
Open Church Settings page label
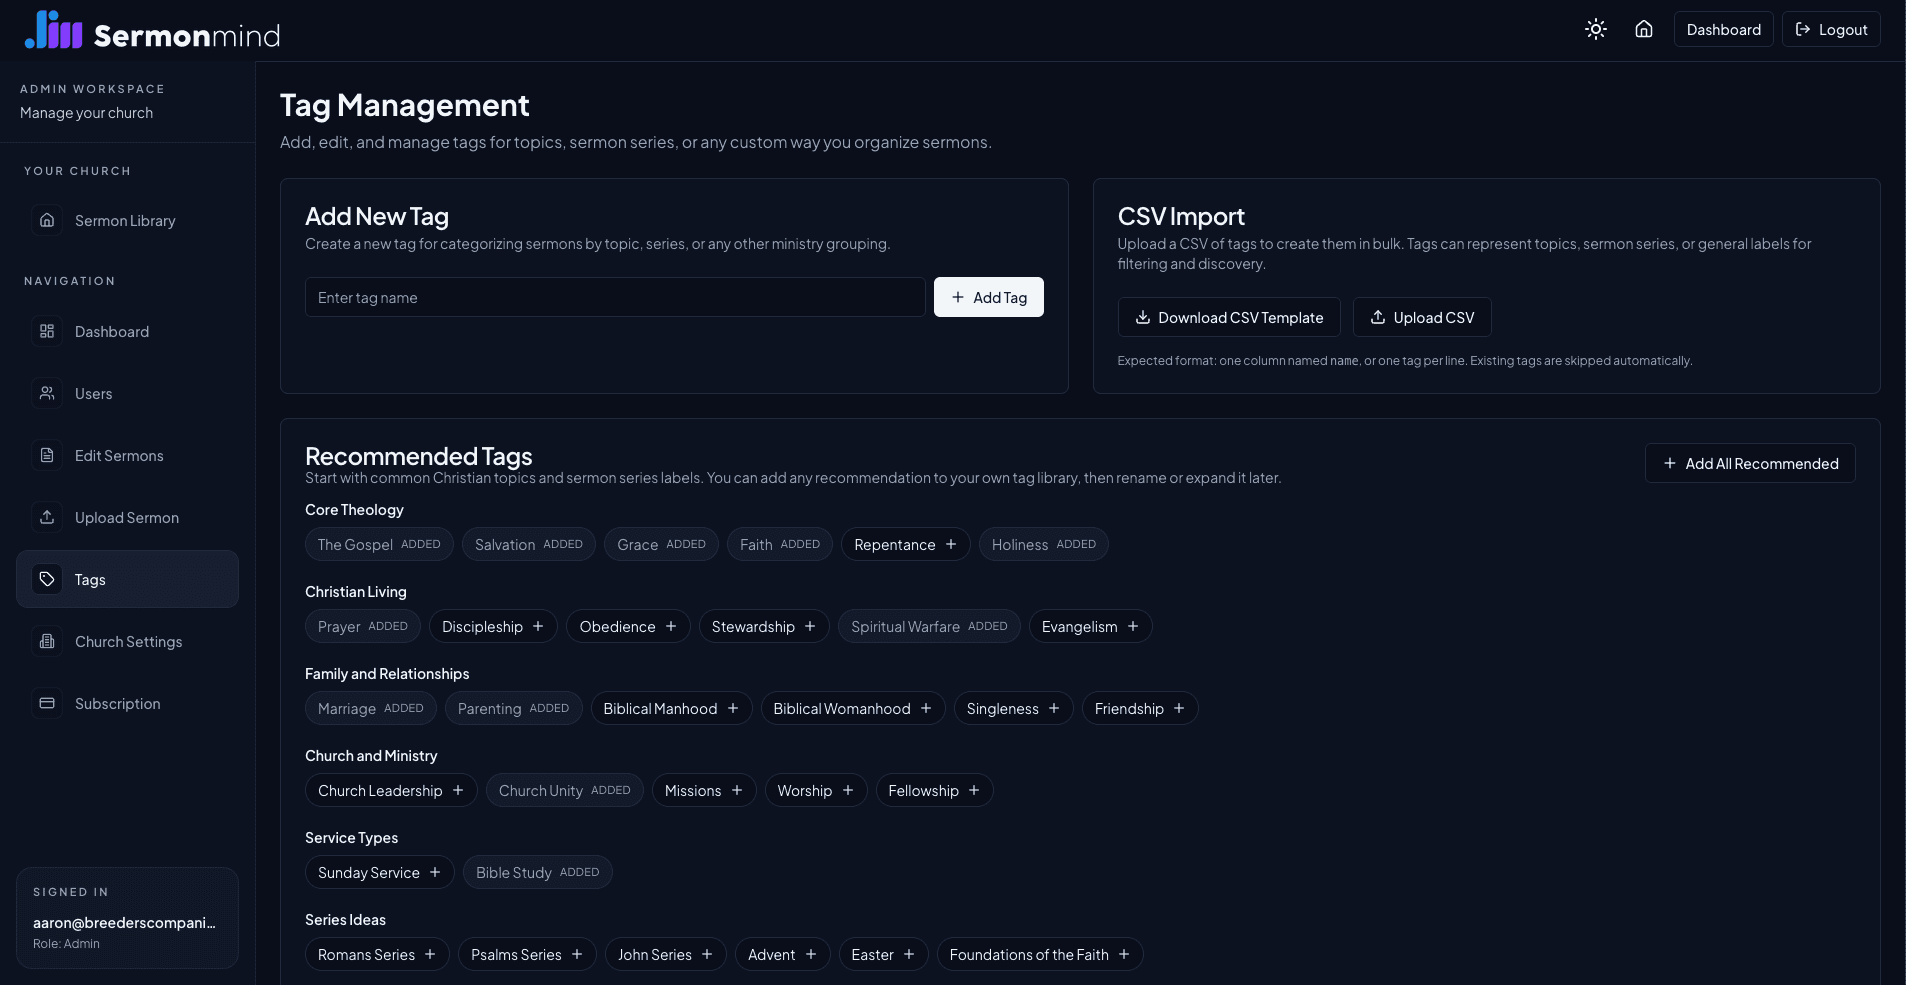tap(129, 641)
